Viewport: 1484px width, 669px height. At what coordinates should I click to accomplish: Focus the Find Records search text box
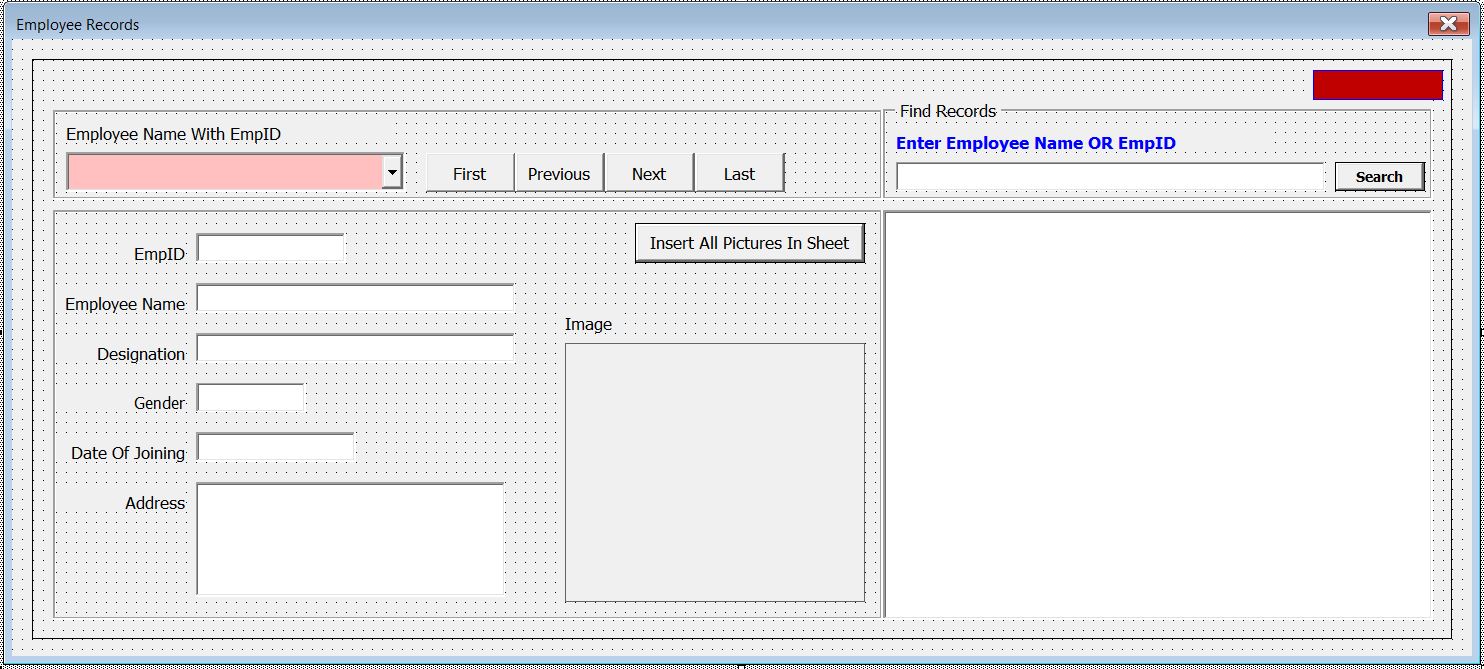tap(1110, 177)
